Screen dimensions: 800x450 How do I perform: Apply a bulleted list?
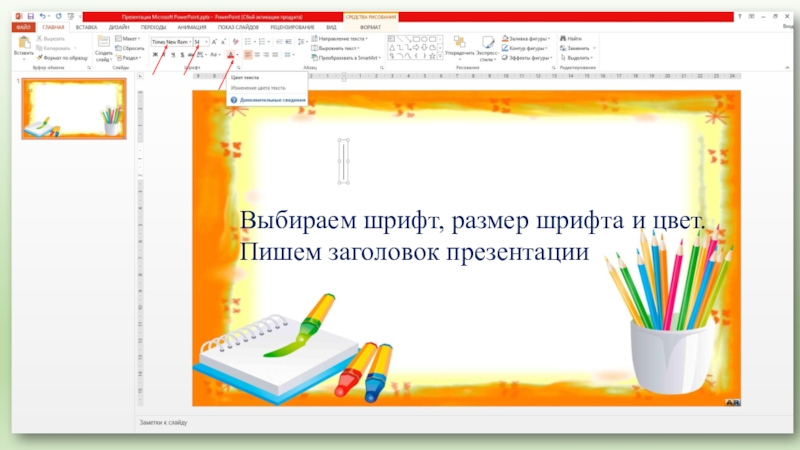tap(249, 42)
